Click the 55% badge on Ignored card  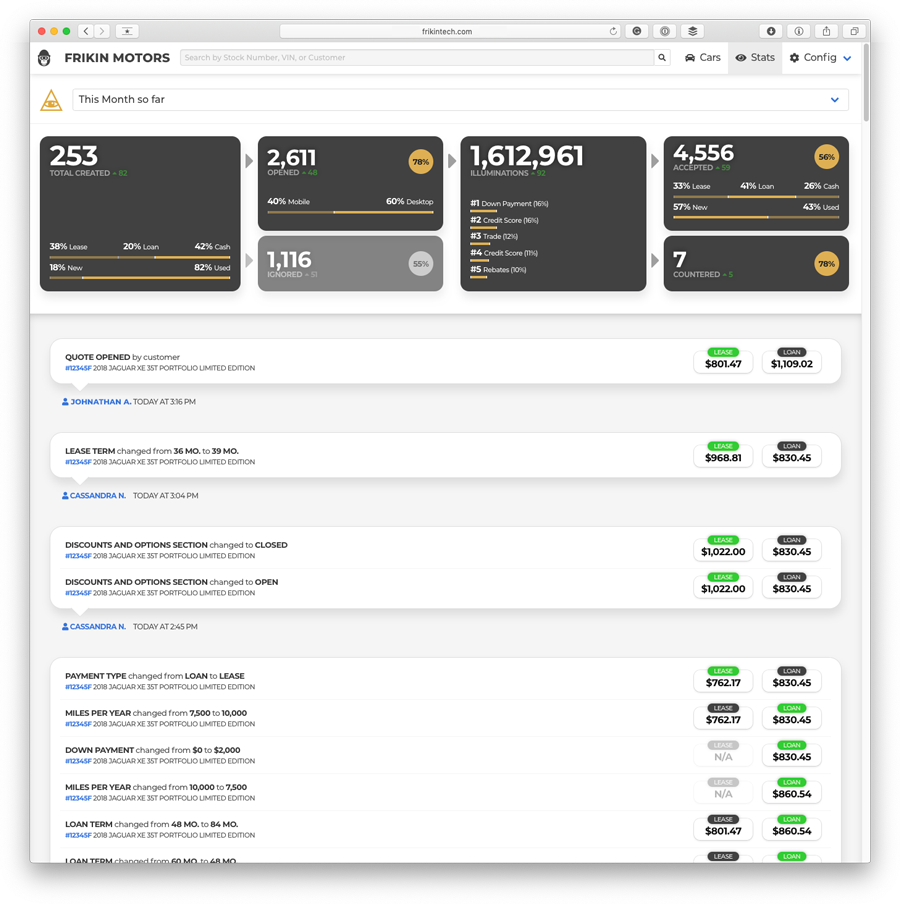point(420,265)
